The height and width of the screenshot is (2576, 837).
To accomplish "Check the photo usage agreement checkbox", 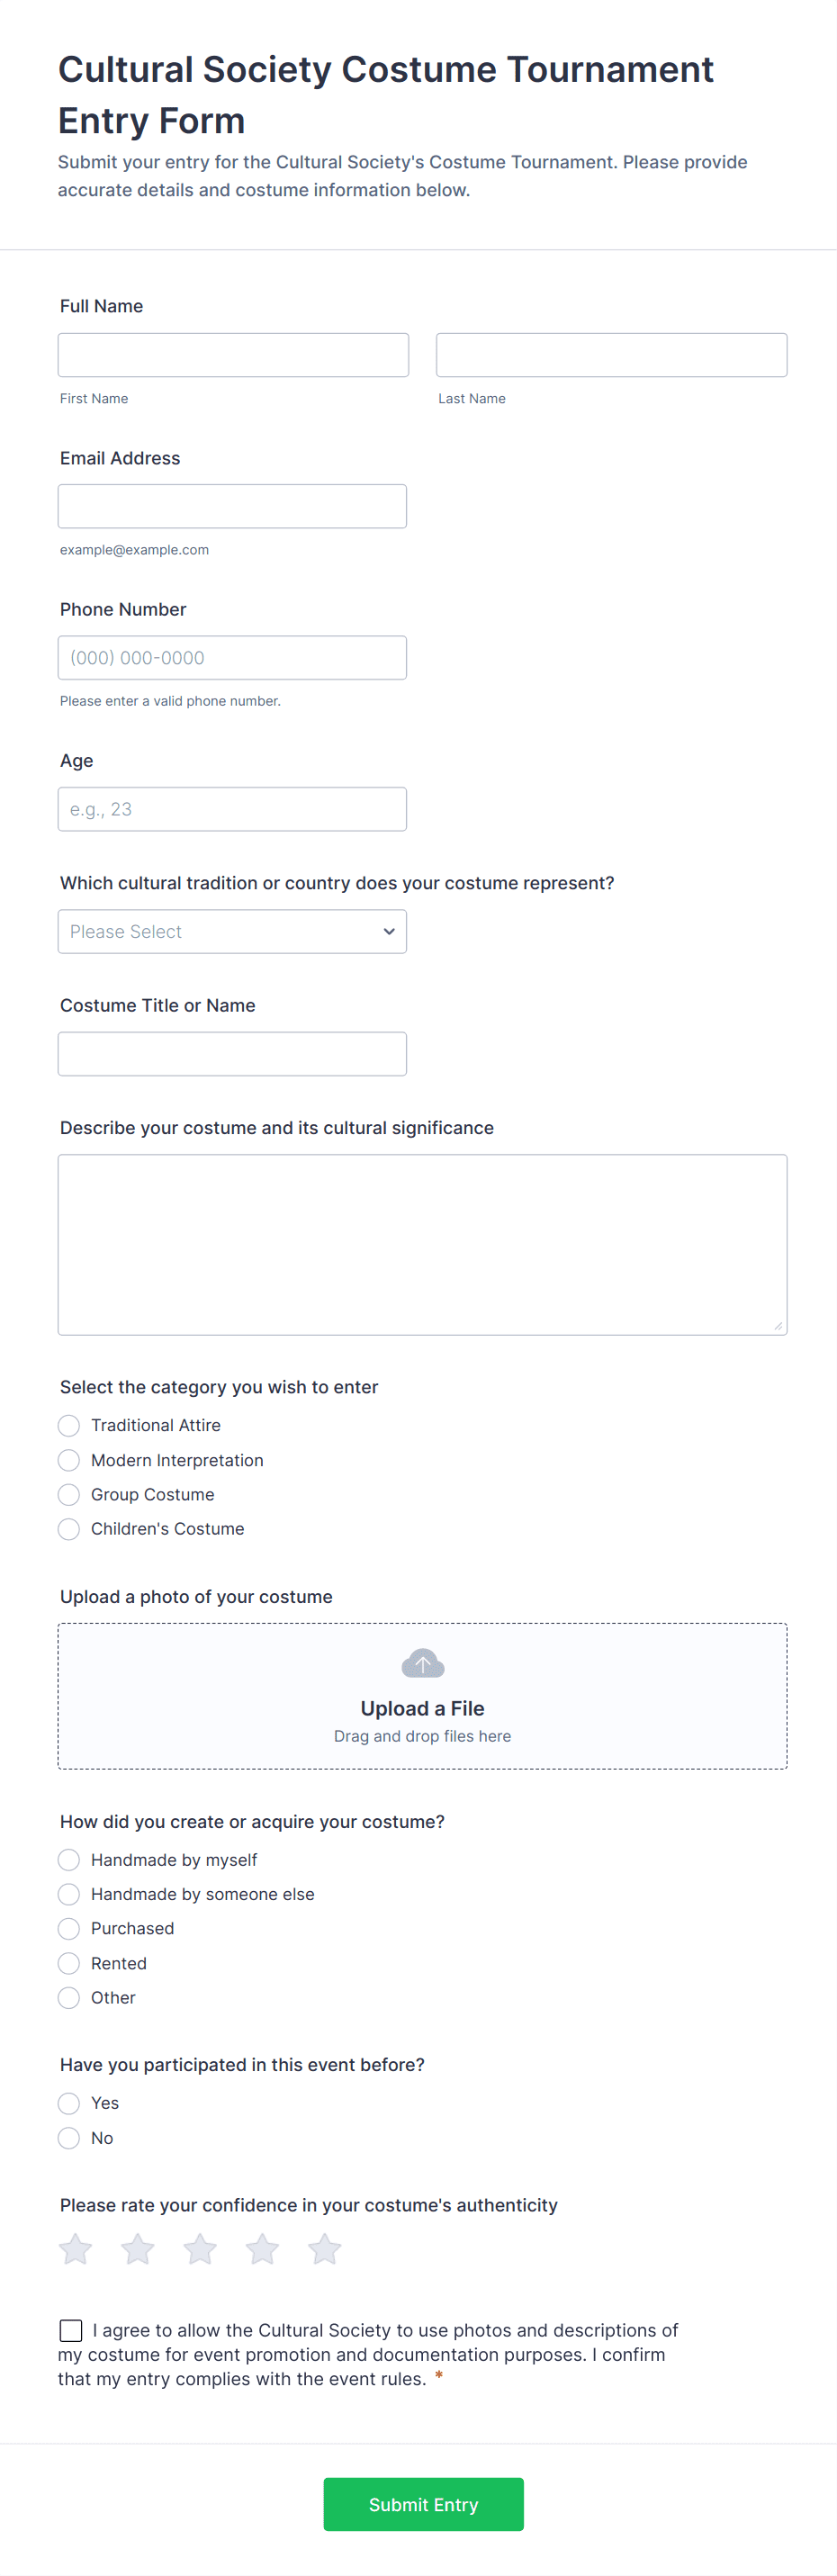I will click(x=71, y=2331).
